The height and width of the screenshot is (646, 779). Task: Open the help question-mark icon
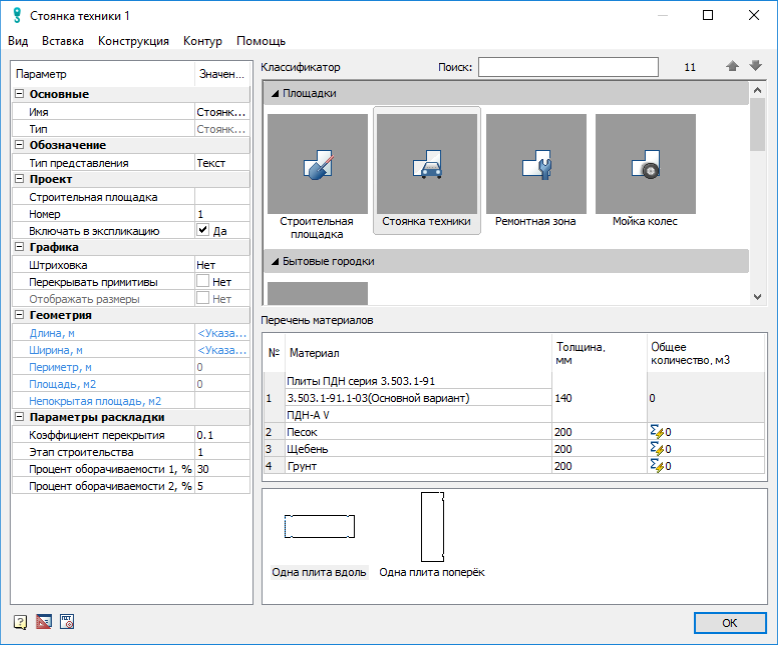[x=20, y=622]
